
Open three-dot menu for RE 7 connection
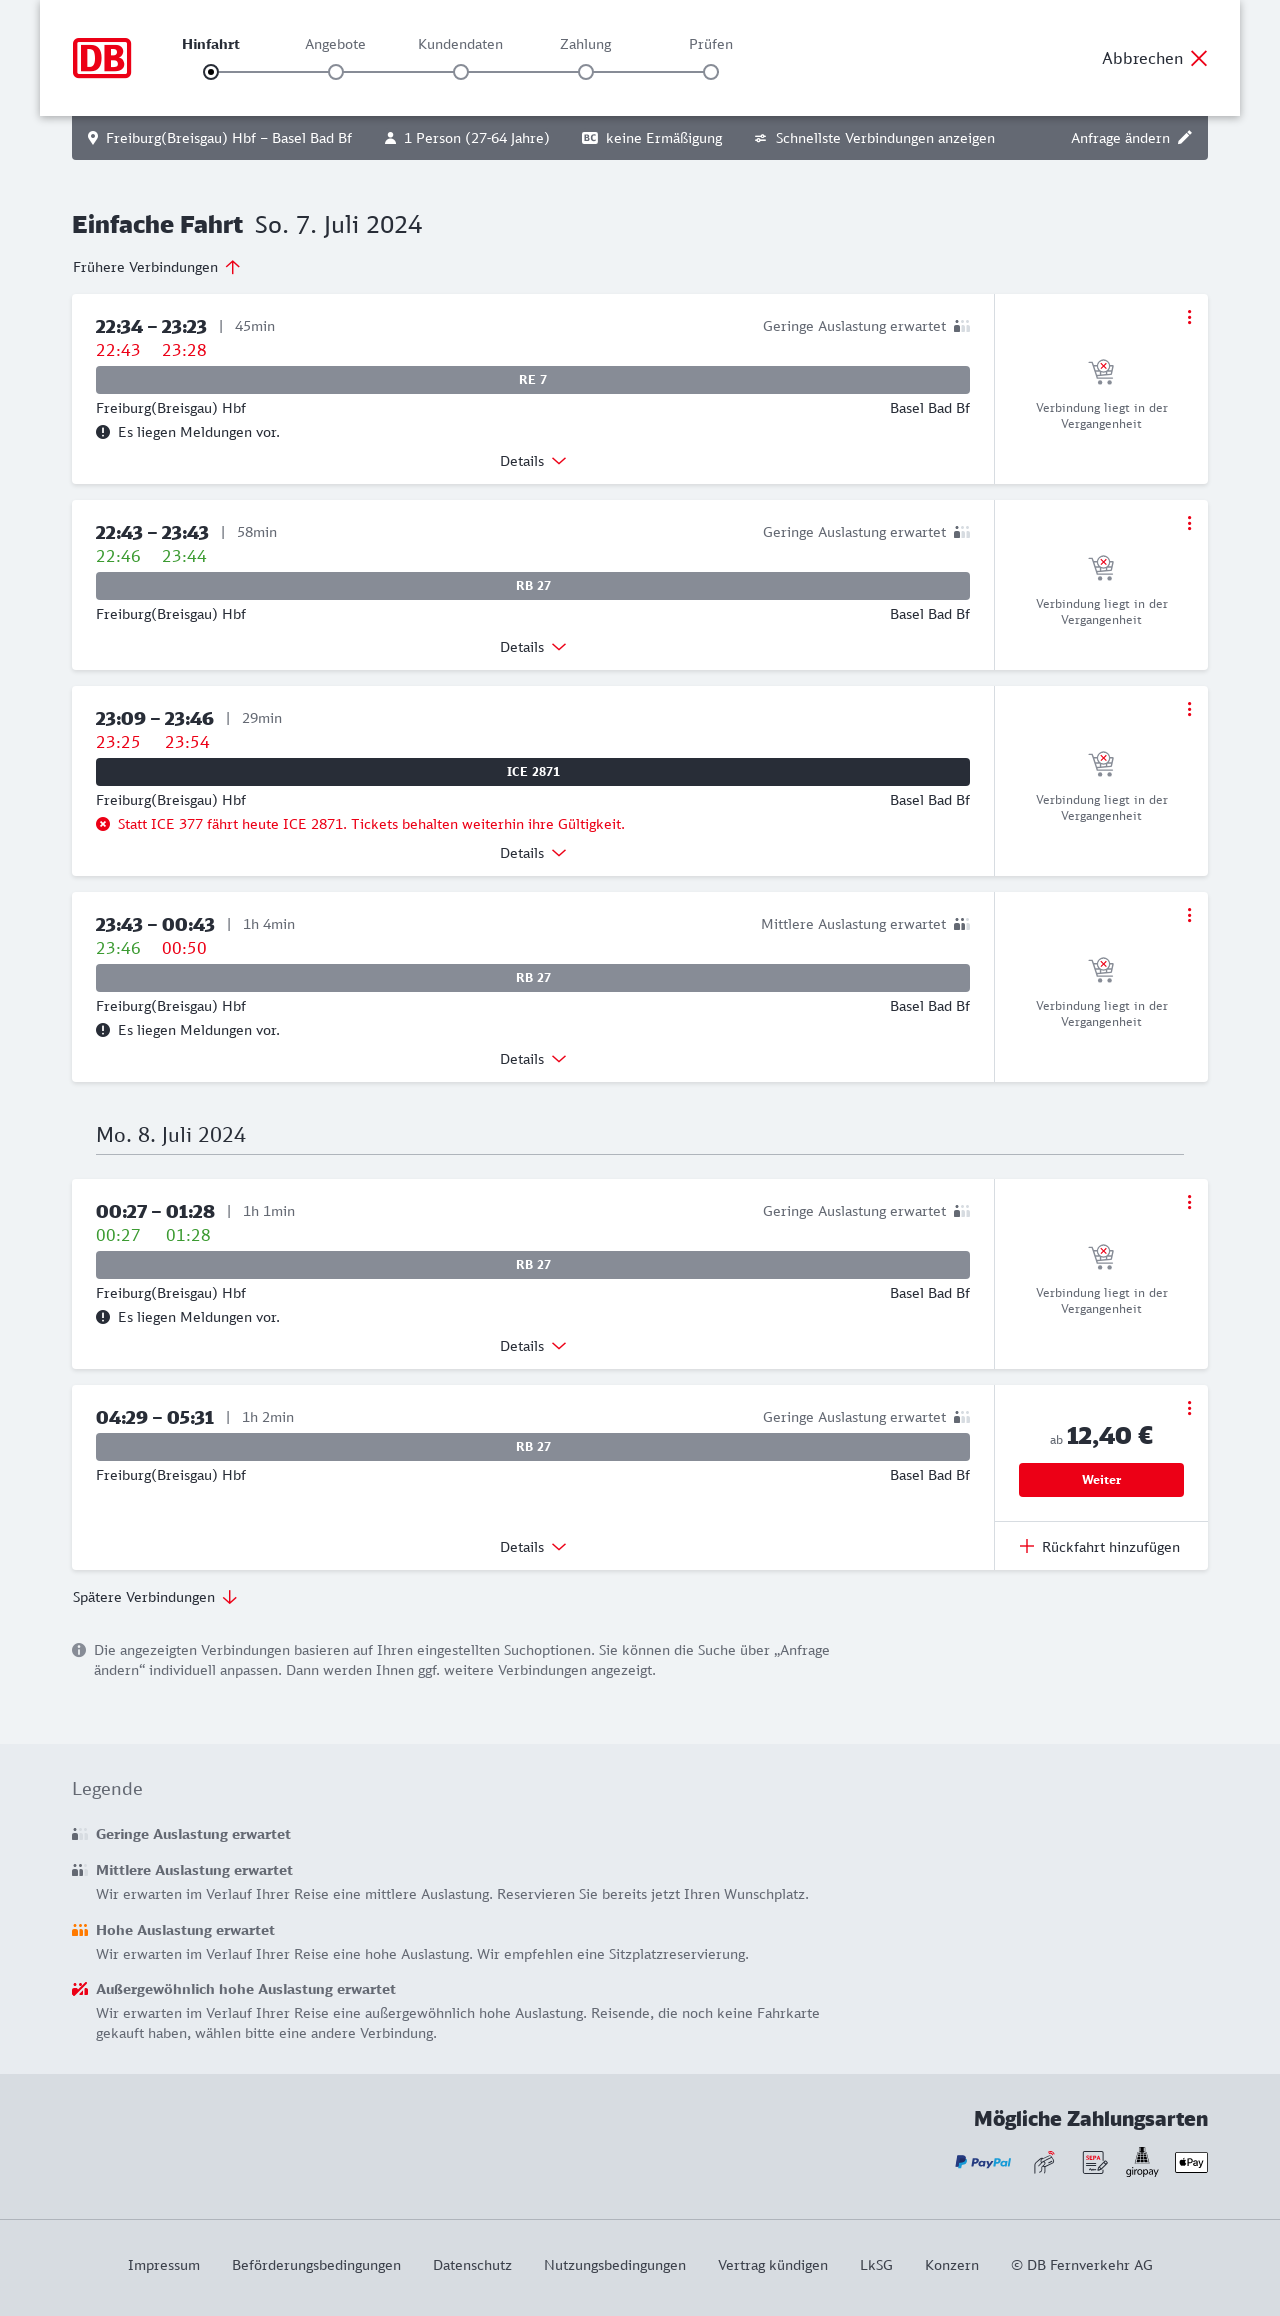pos(1189,317)
